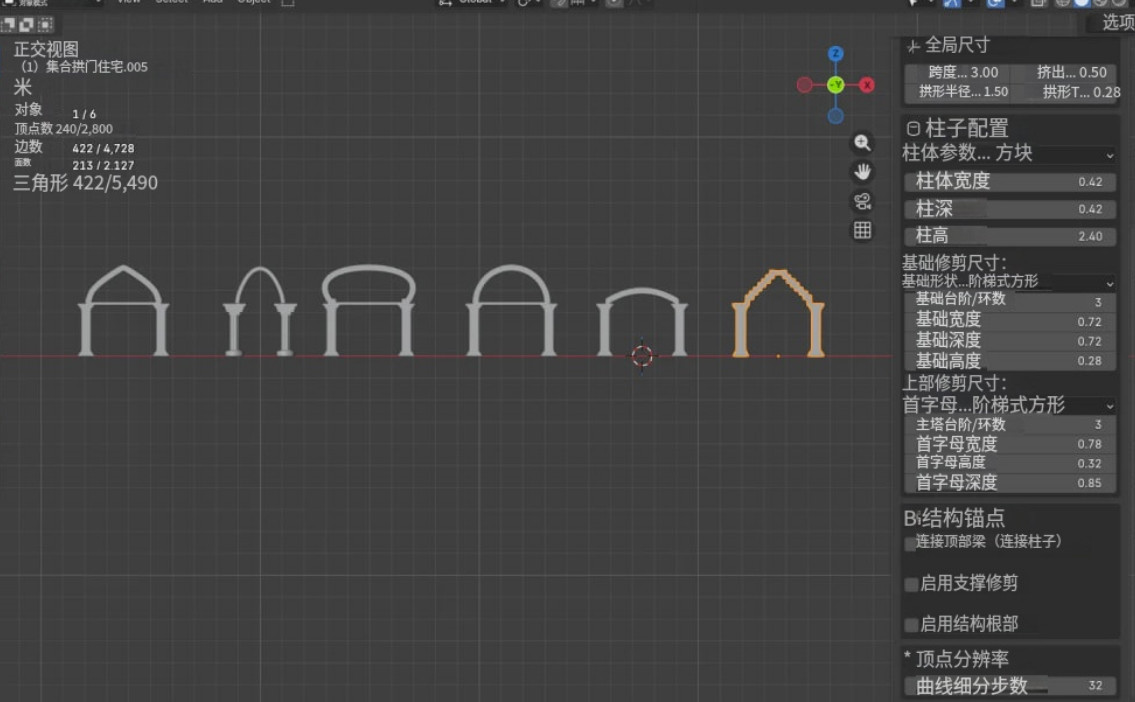This screenshot has height=702, width=1135.
Task: Select the first new-selection mode icon
Action: point(8,25)
